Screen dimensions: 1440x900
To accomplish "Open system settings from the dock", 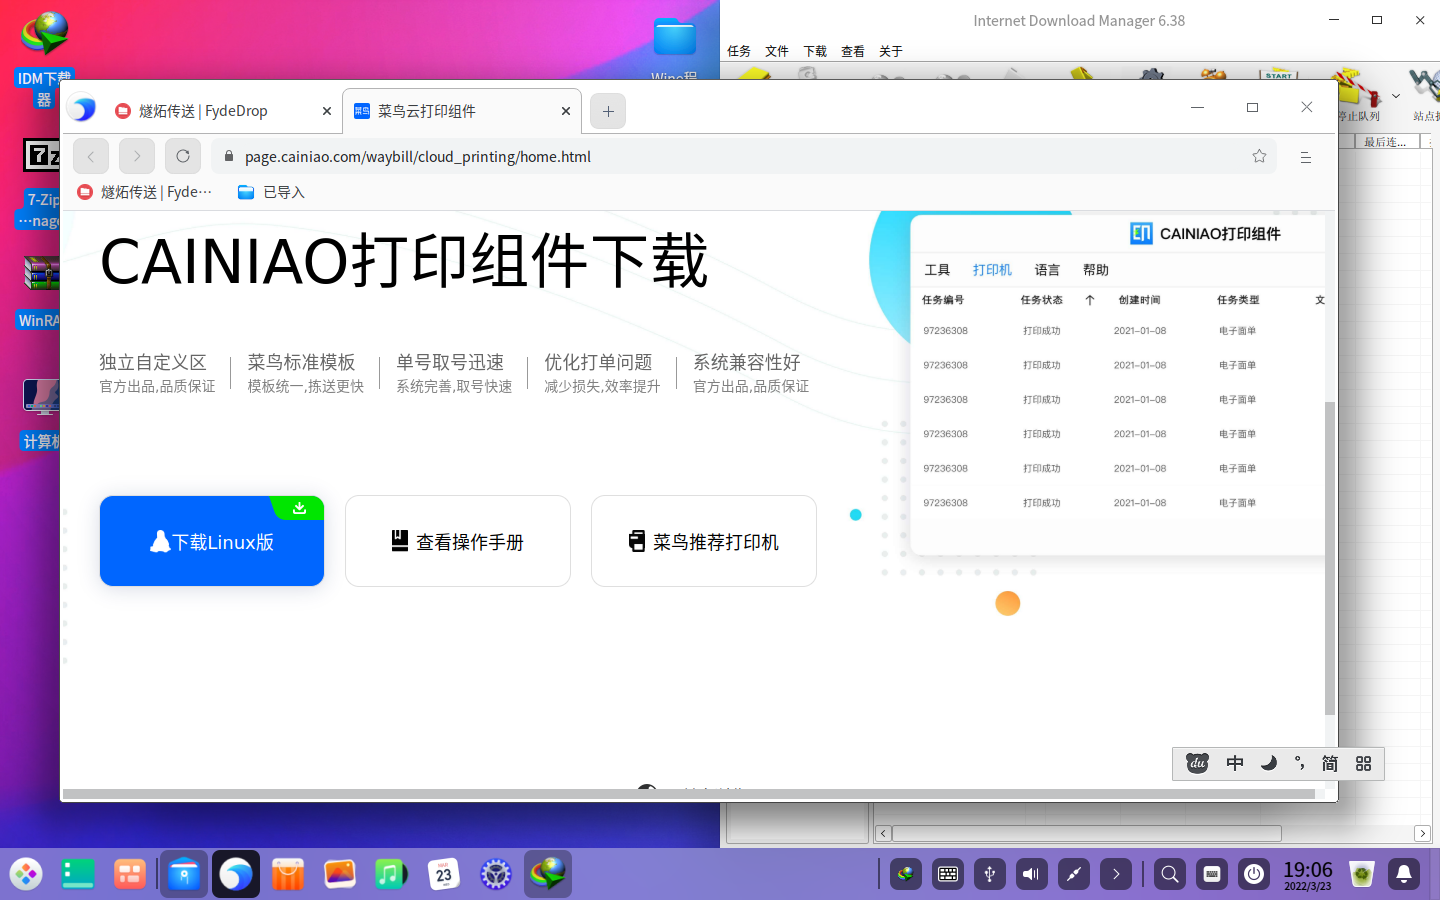I will pos(496,874).
